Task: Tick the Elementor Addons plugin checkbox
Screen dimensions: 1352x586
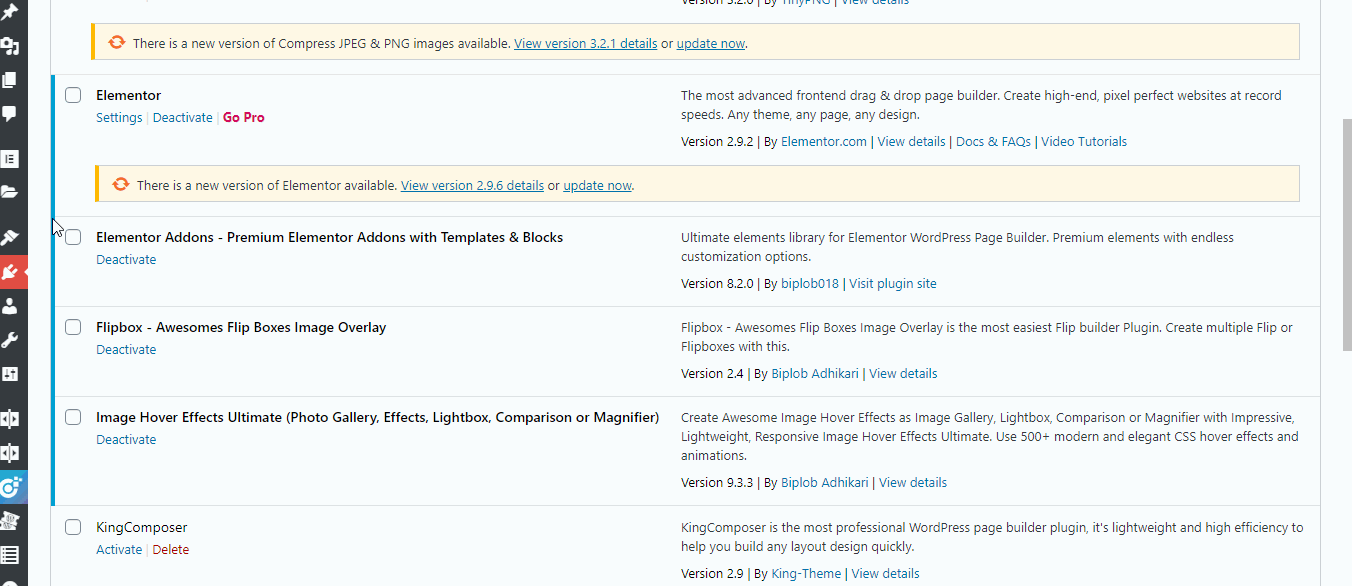Action: pos(73,237)
